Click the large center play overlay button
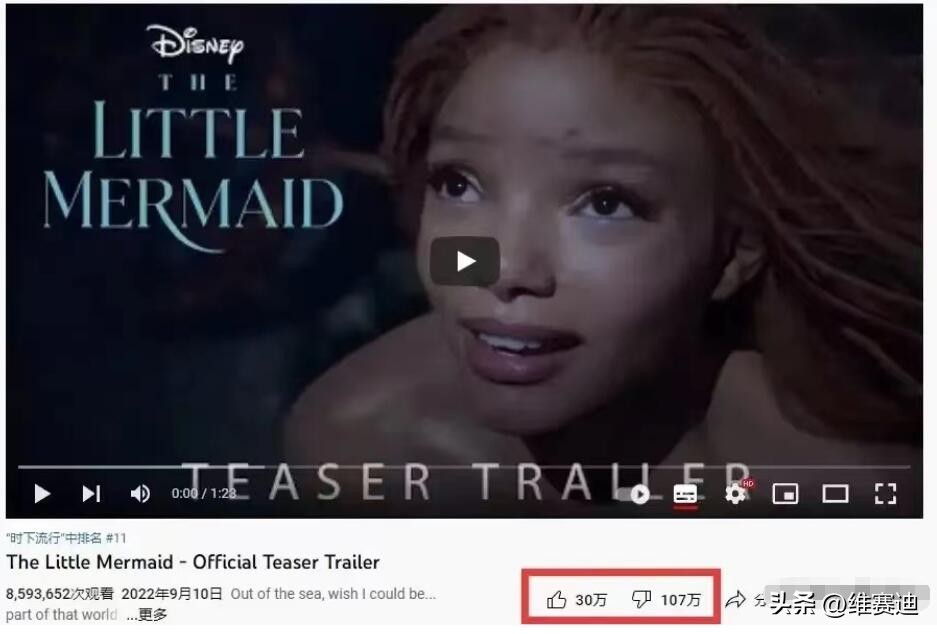This screenshot has height=634, width=937. [465, 261]
